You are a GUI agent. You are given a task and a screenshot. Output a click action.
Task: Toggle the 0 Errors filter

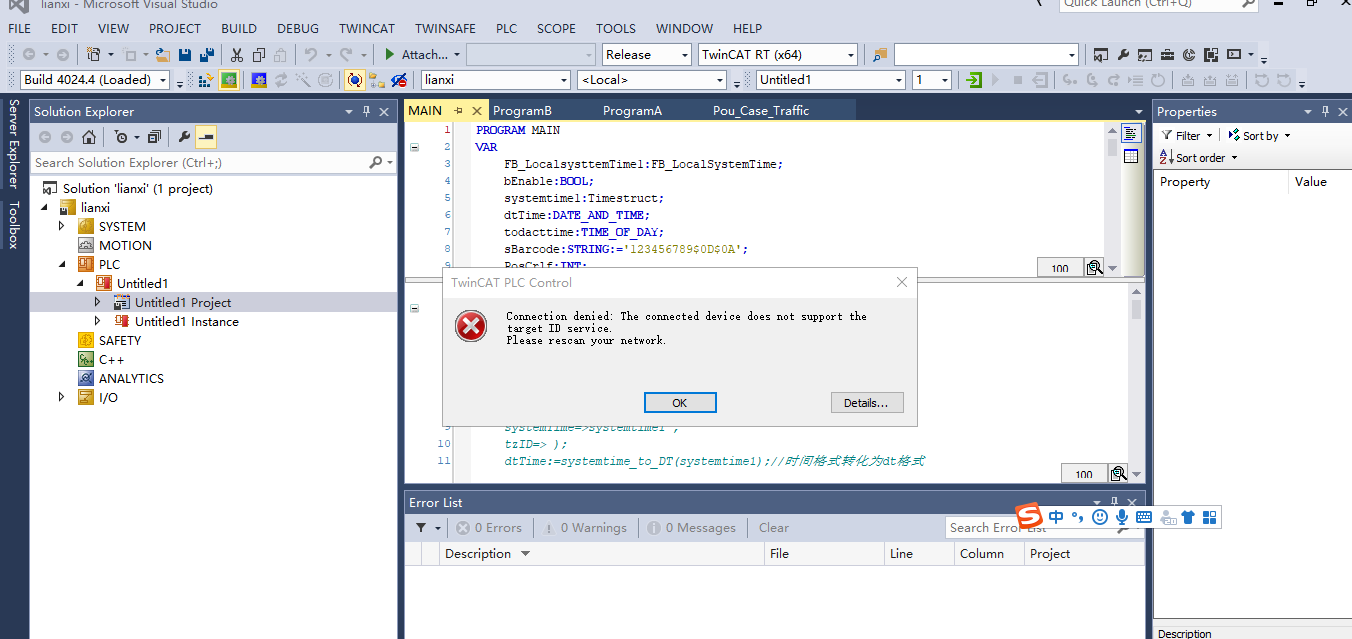coord(489,528)
